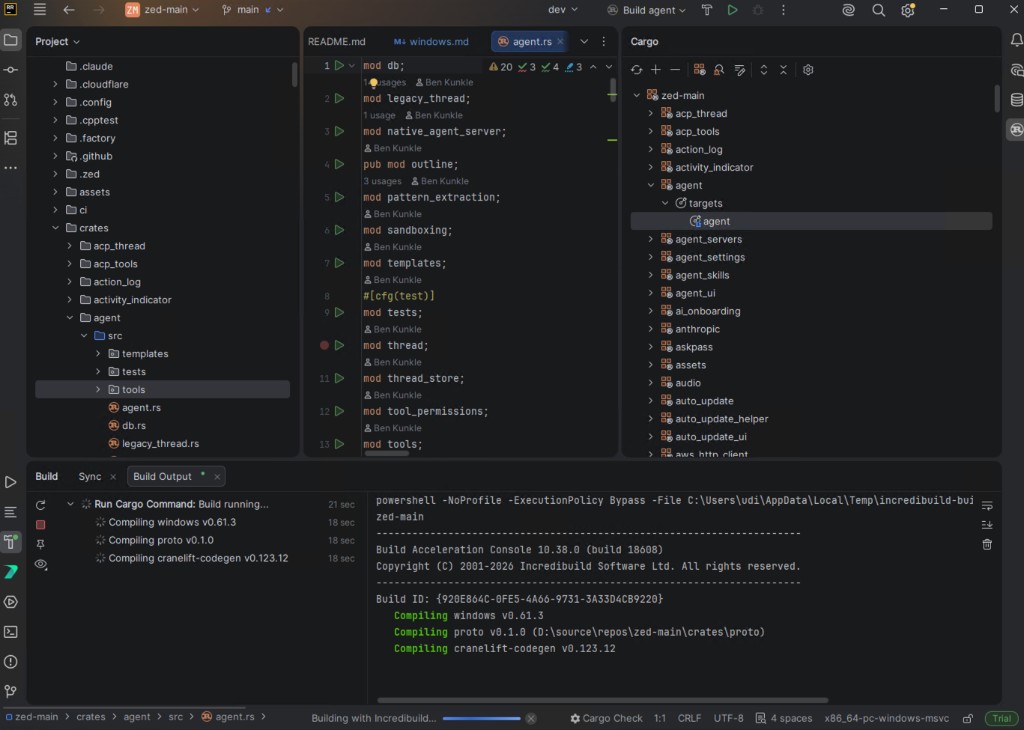Screen dimensions: 1024x730
Task: Clear build output with trash icon
Action: 987,544
